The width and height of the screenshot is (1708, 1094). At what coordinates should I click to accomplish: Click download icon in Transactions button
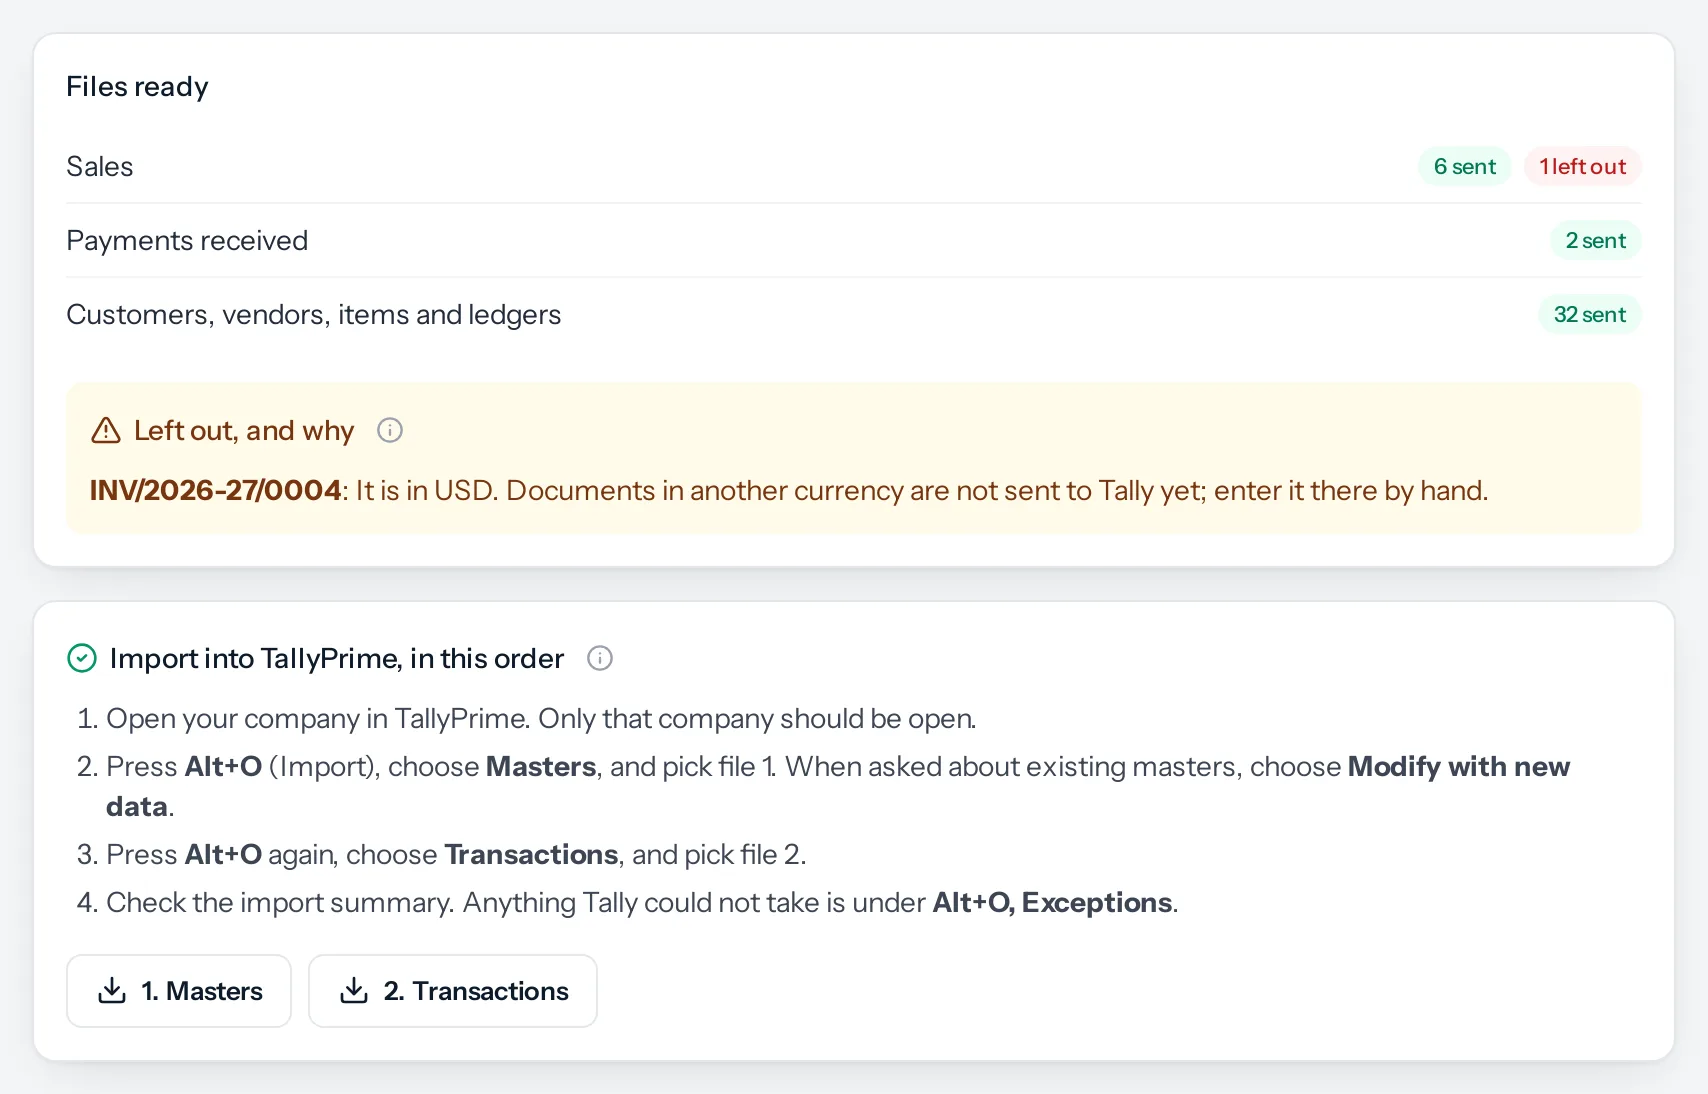[354, 991]
